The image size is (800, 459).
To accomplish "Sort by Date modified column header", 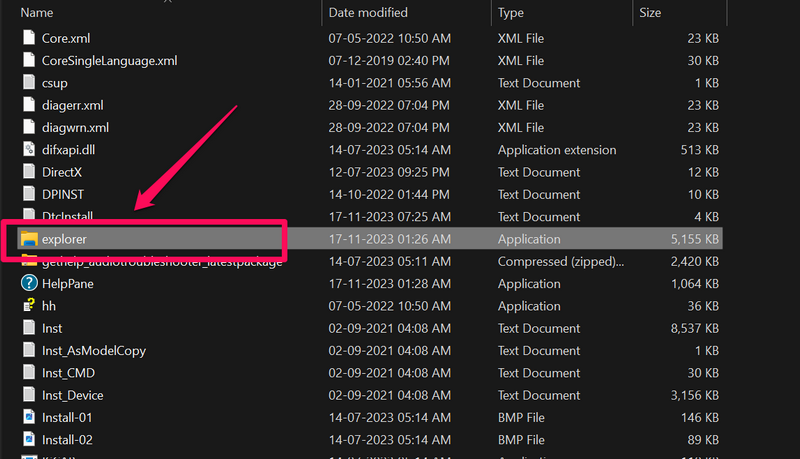I will pos(368,13).
